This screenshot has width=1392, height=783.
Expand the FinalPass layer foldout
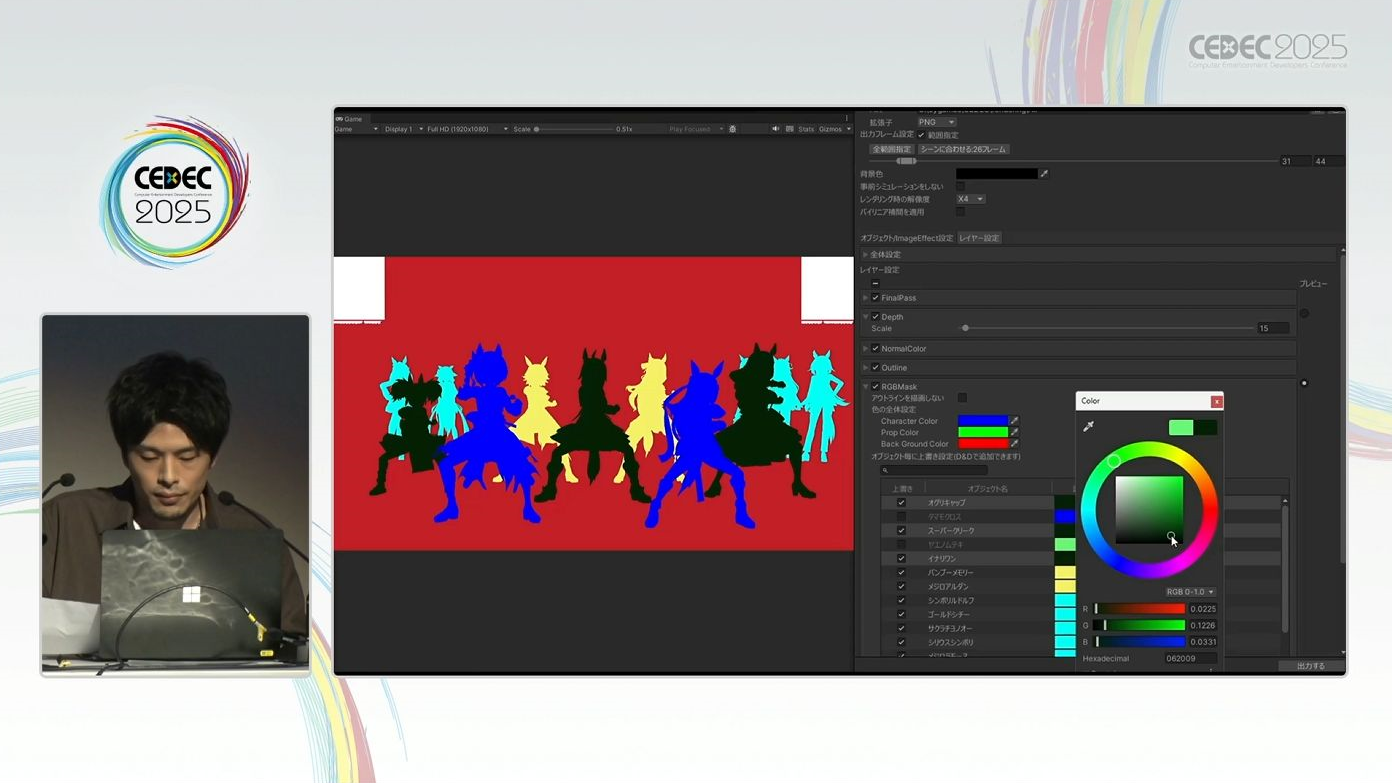coord(866,298)
